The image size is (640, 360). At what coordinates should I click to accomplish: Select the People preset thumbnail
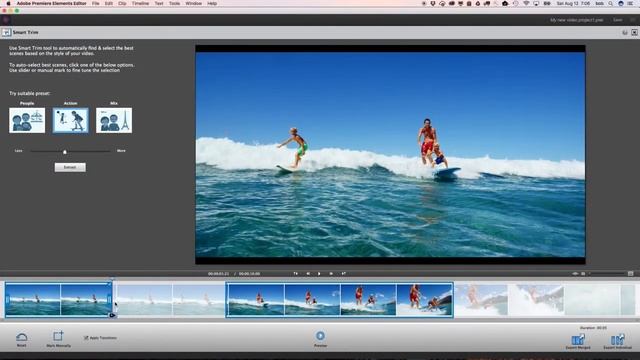27,120
